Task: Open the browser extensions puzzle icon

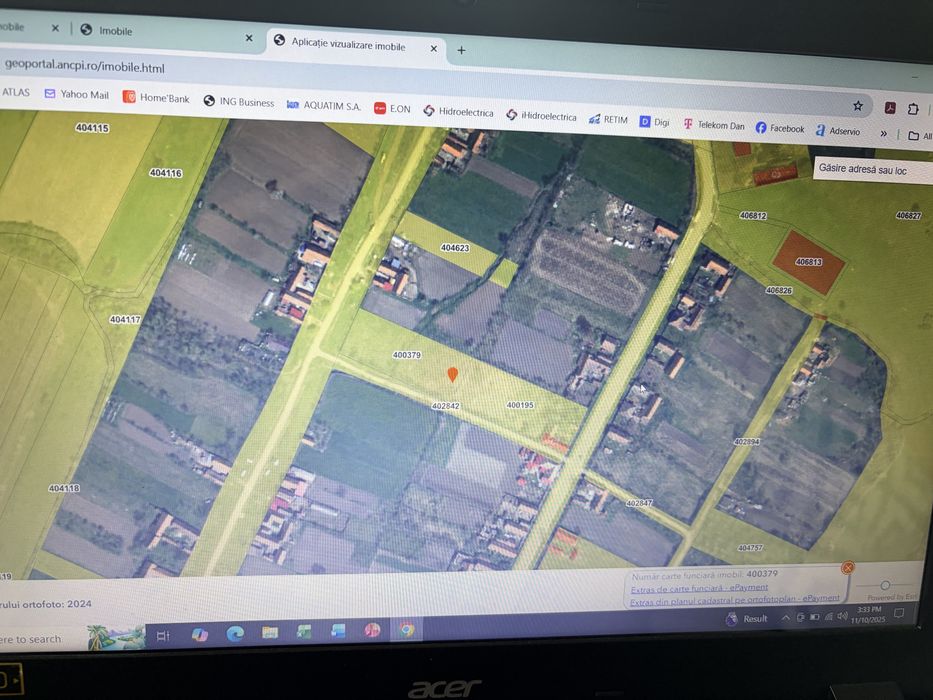Action: point(913,109)
